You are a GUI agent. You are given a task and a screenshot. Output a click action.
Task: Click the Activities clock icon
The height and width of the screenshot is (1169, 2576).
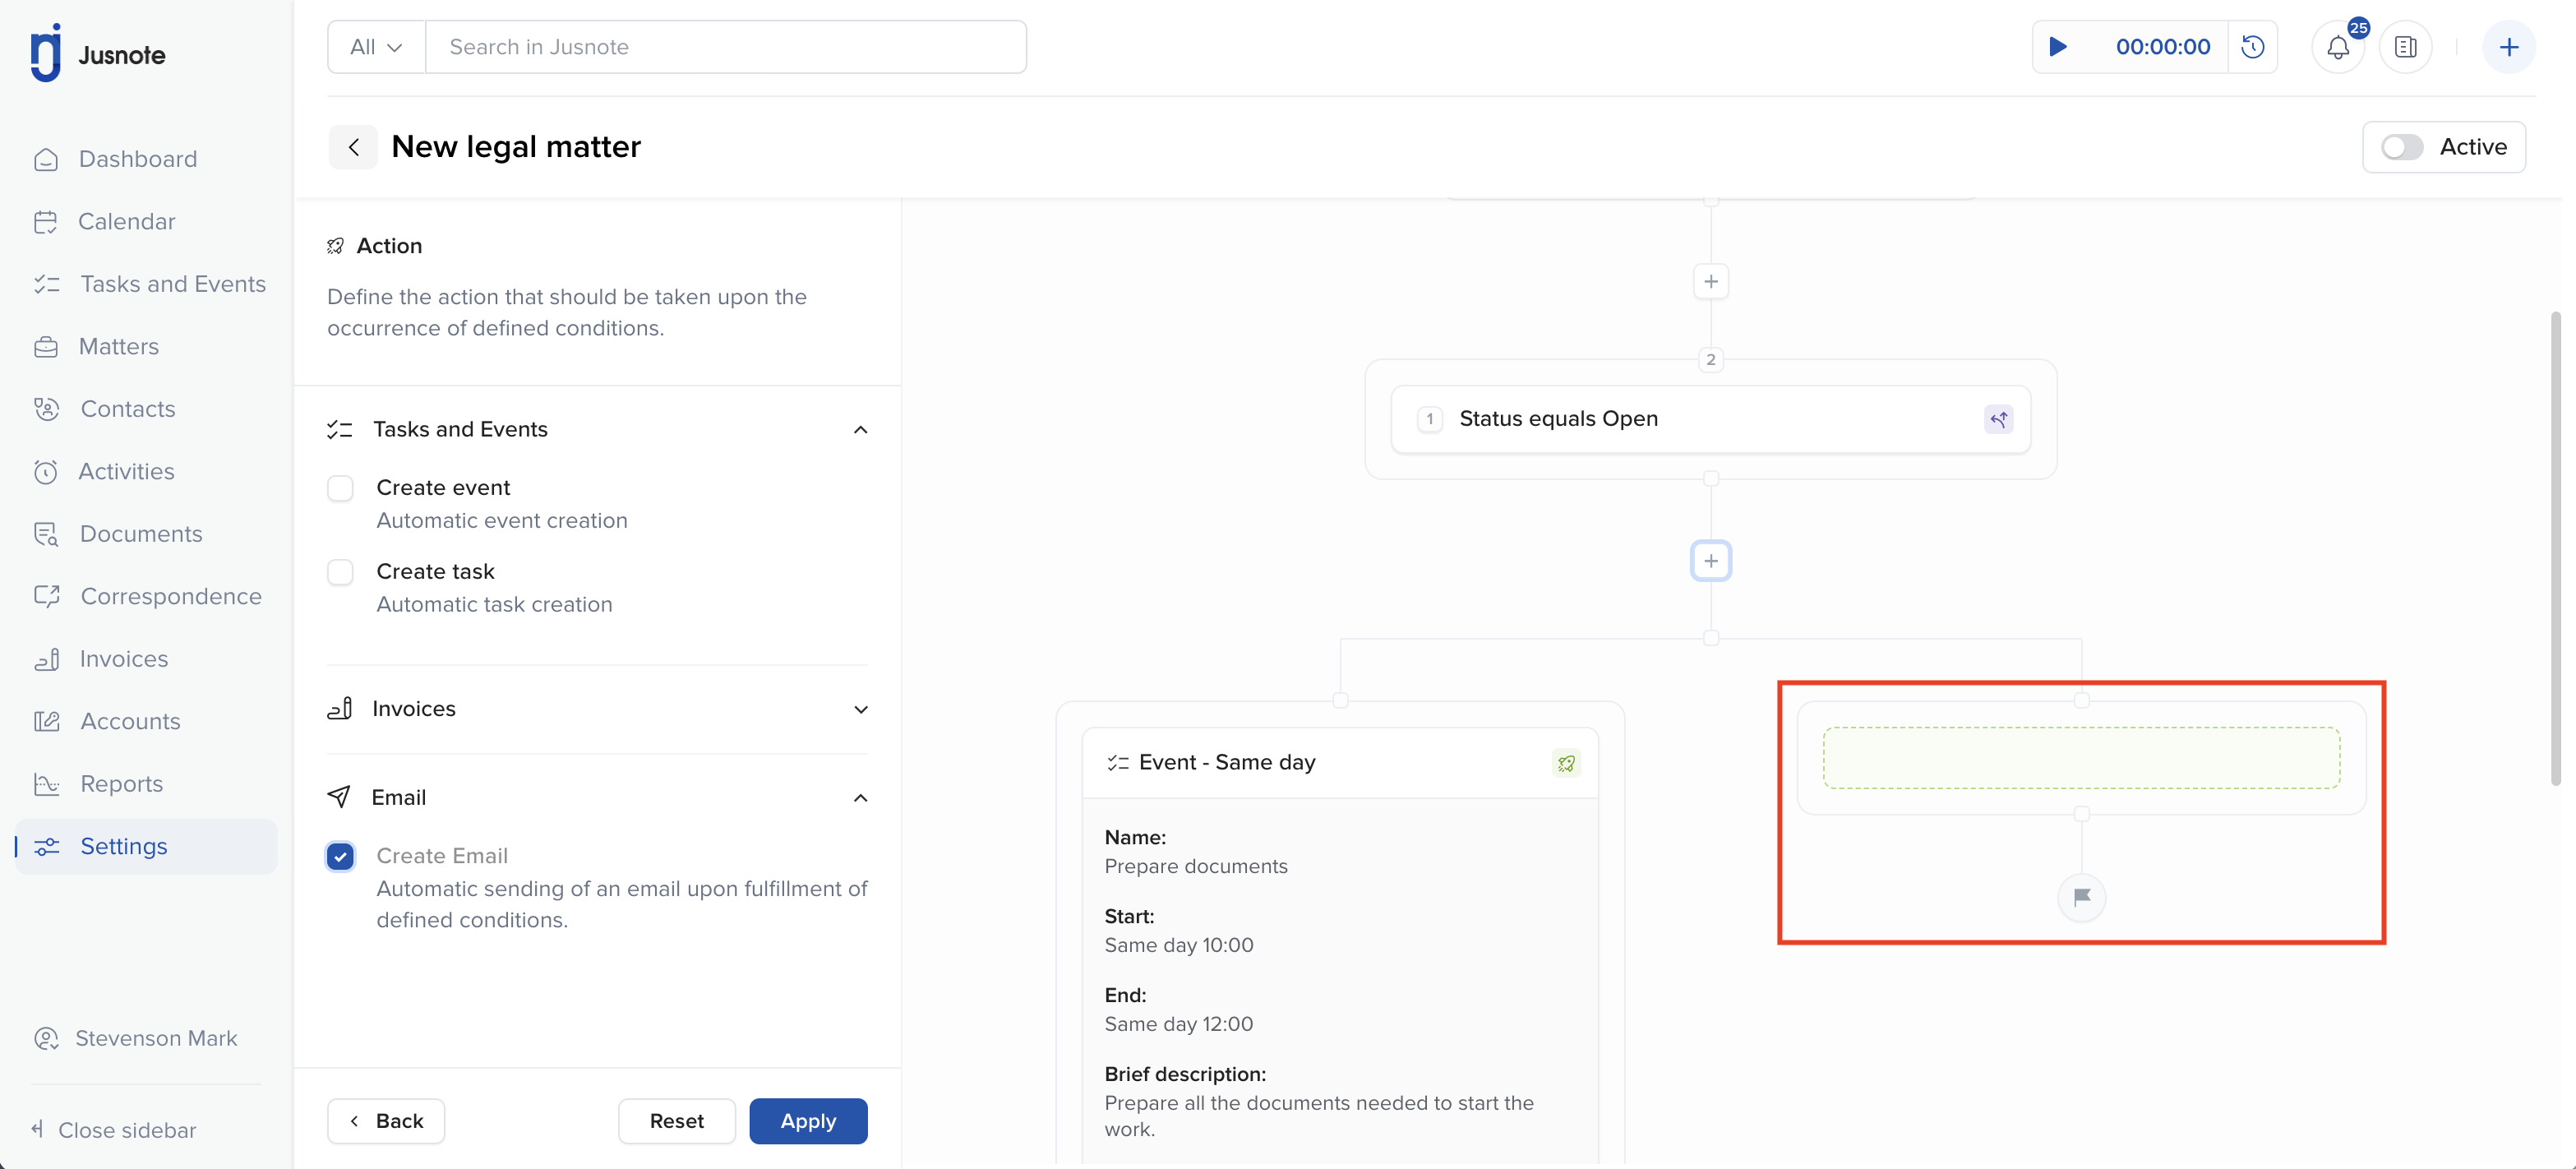tap(46, 472)
